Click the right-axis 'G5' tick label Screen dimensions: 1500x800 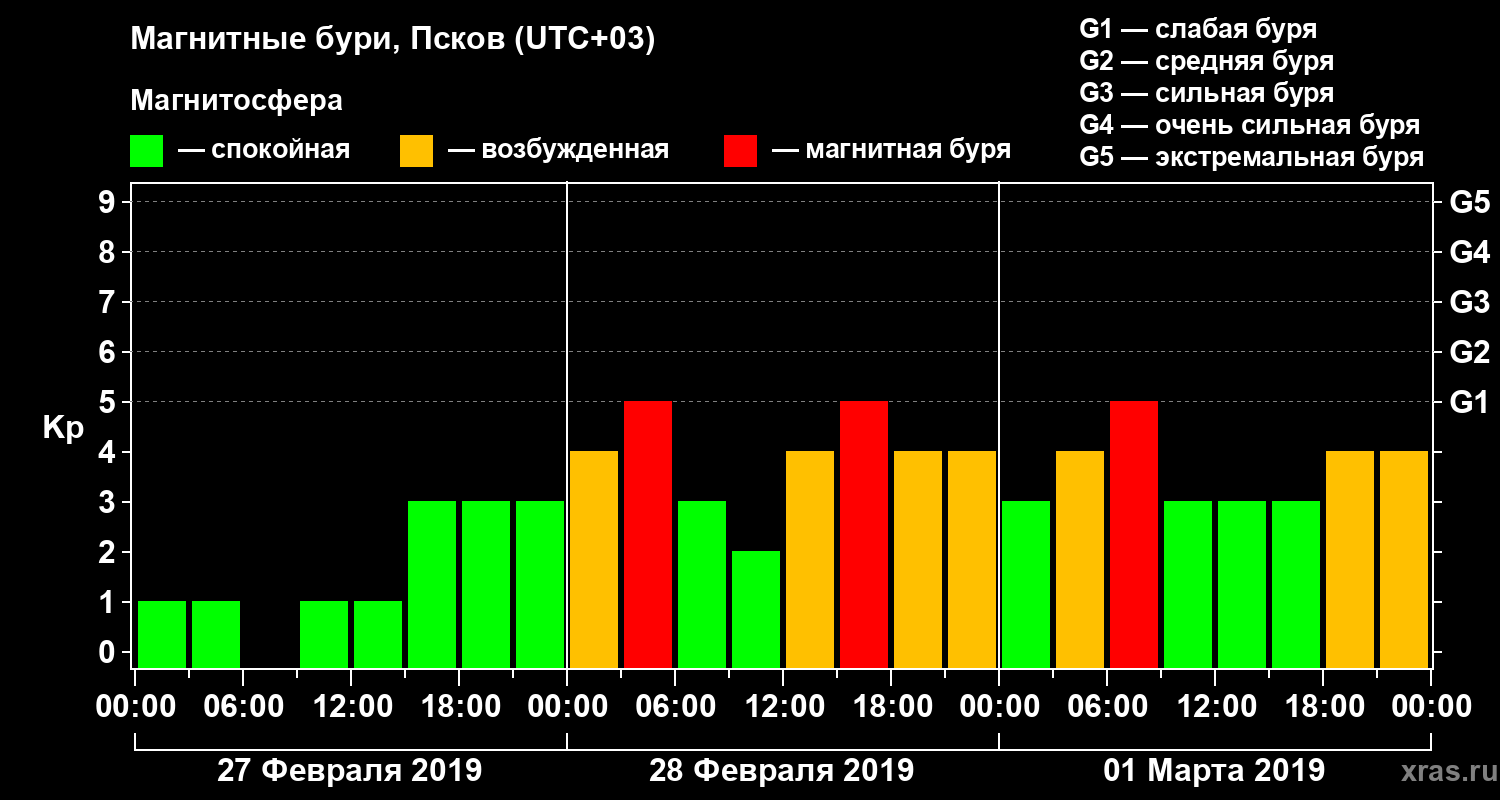click(1469, 203)
